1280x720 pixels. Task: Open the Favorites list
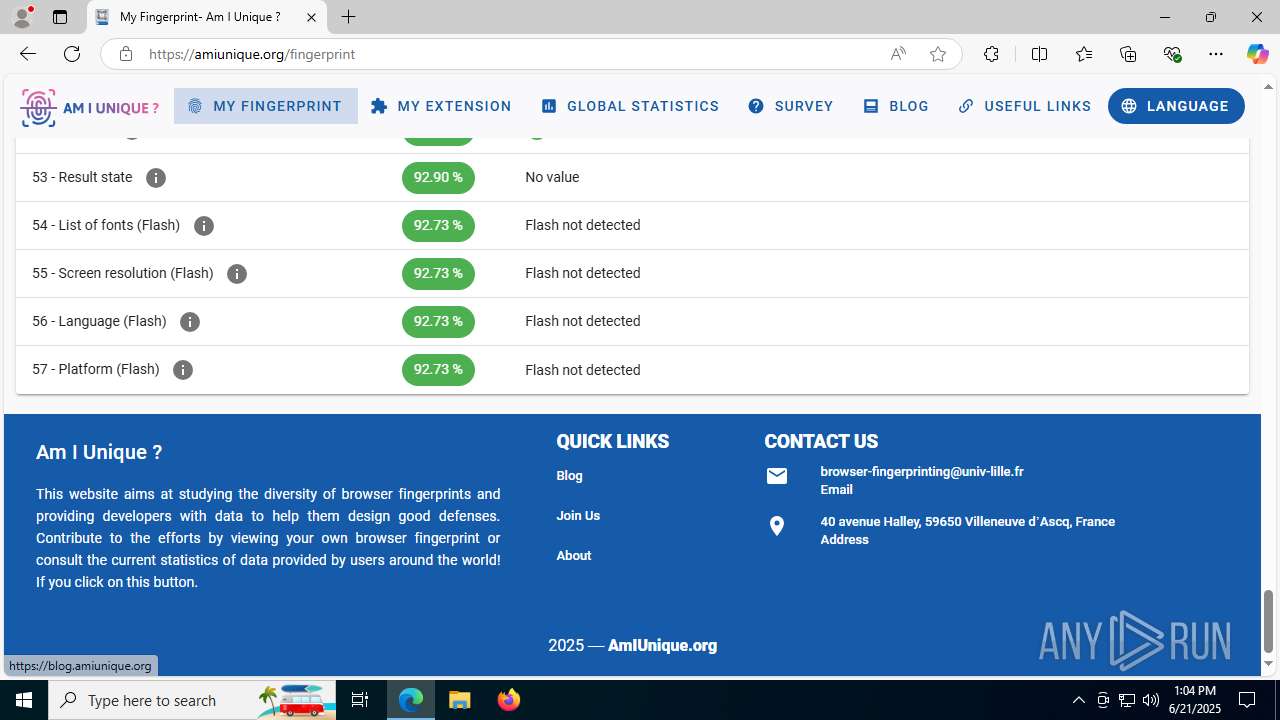(1084, 54)
